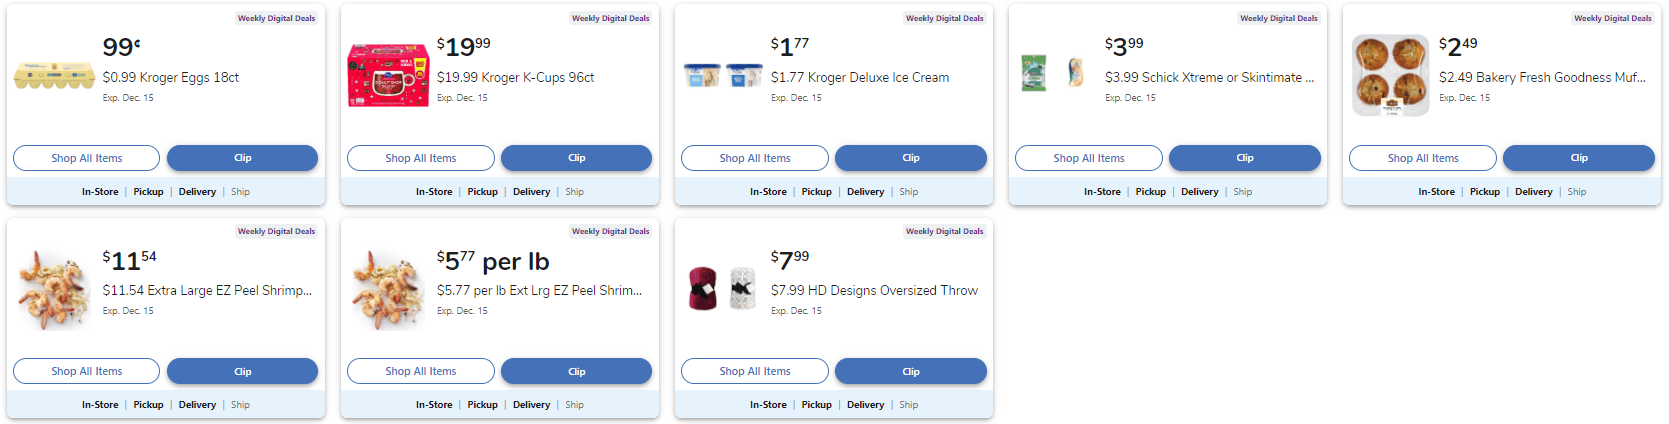Open the Bakery Fresh Goodness muffins image
Screen dimensions: 1669x424
pyautogui.click(x=1390, y=75)
